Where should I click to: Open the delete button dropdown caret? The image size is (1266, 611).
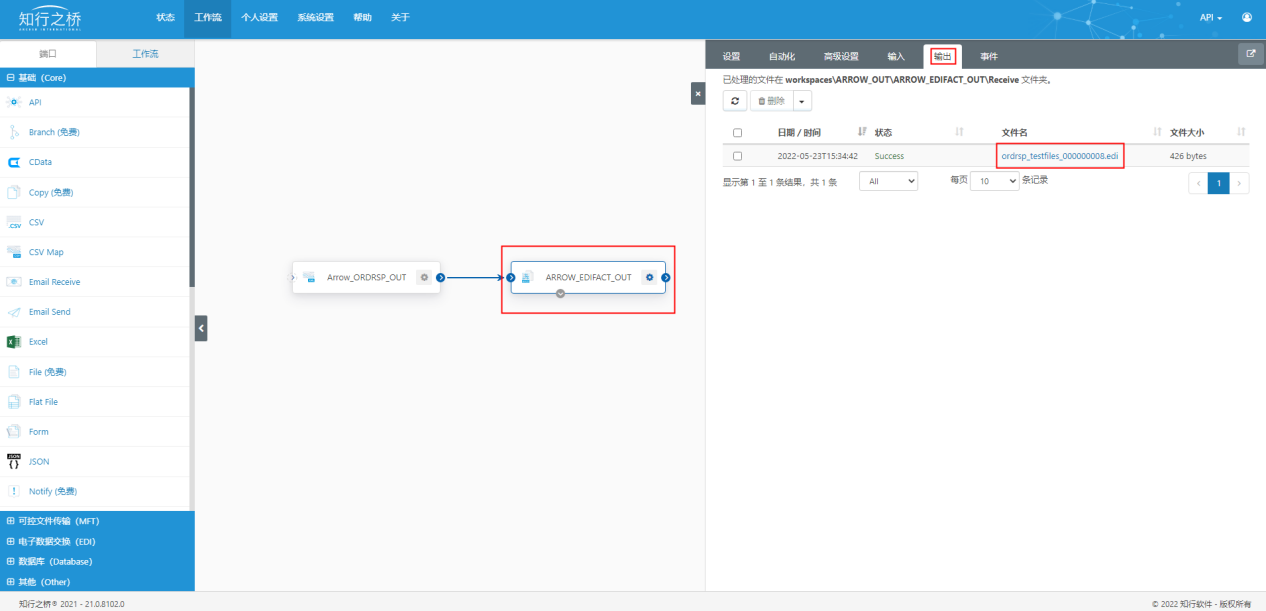click(802, 100)
